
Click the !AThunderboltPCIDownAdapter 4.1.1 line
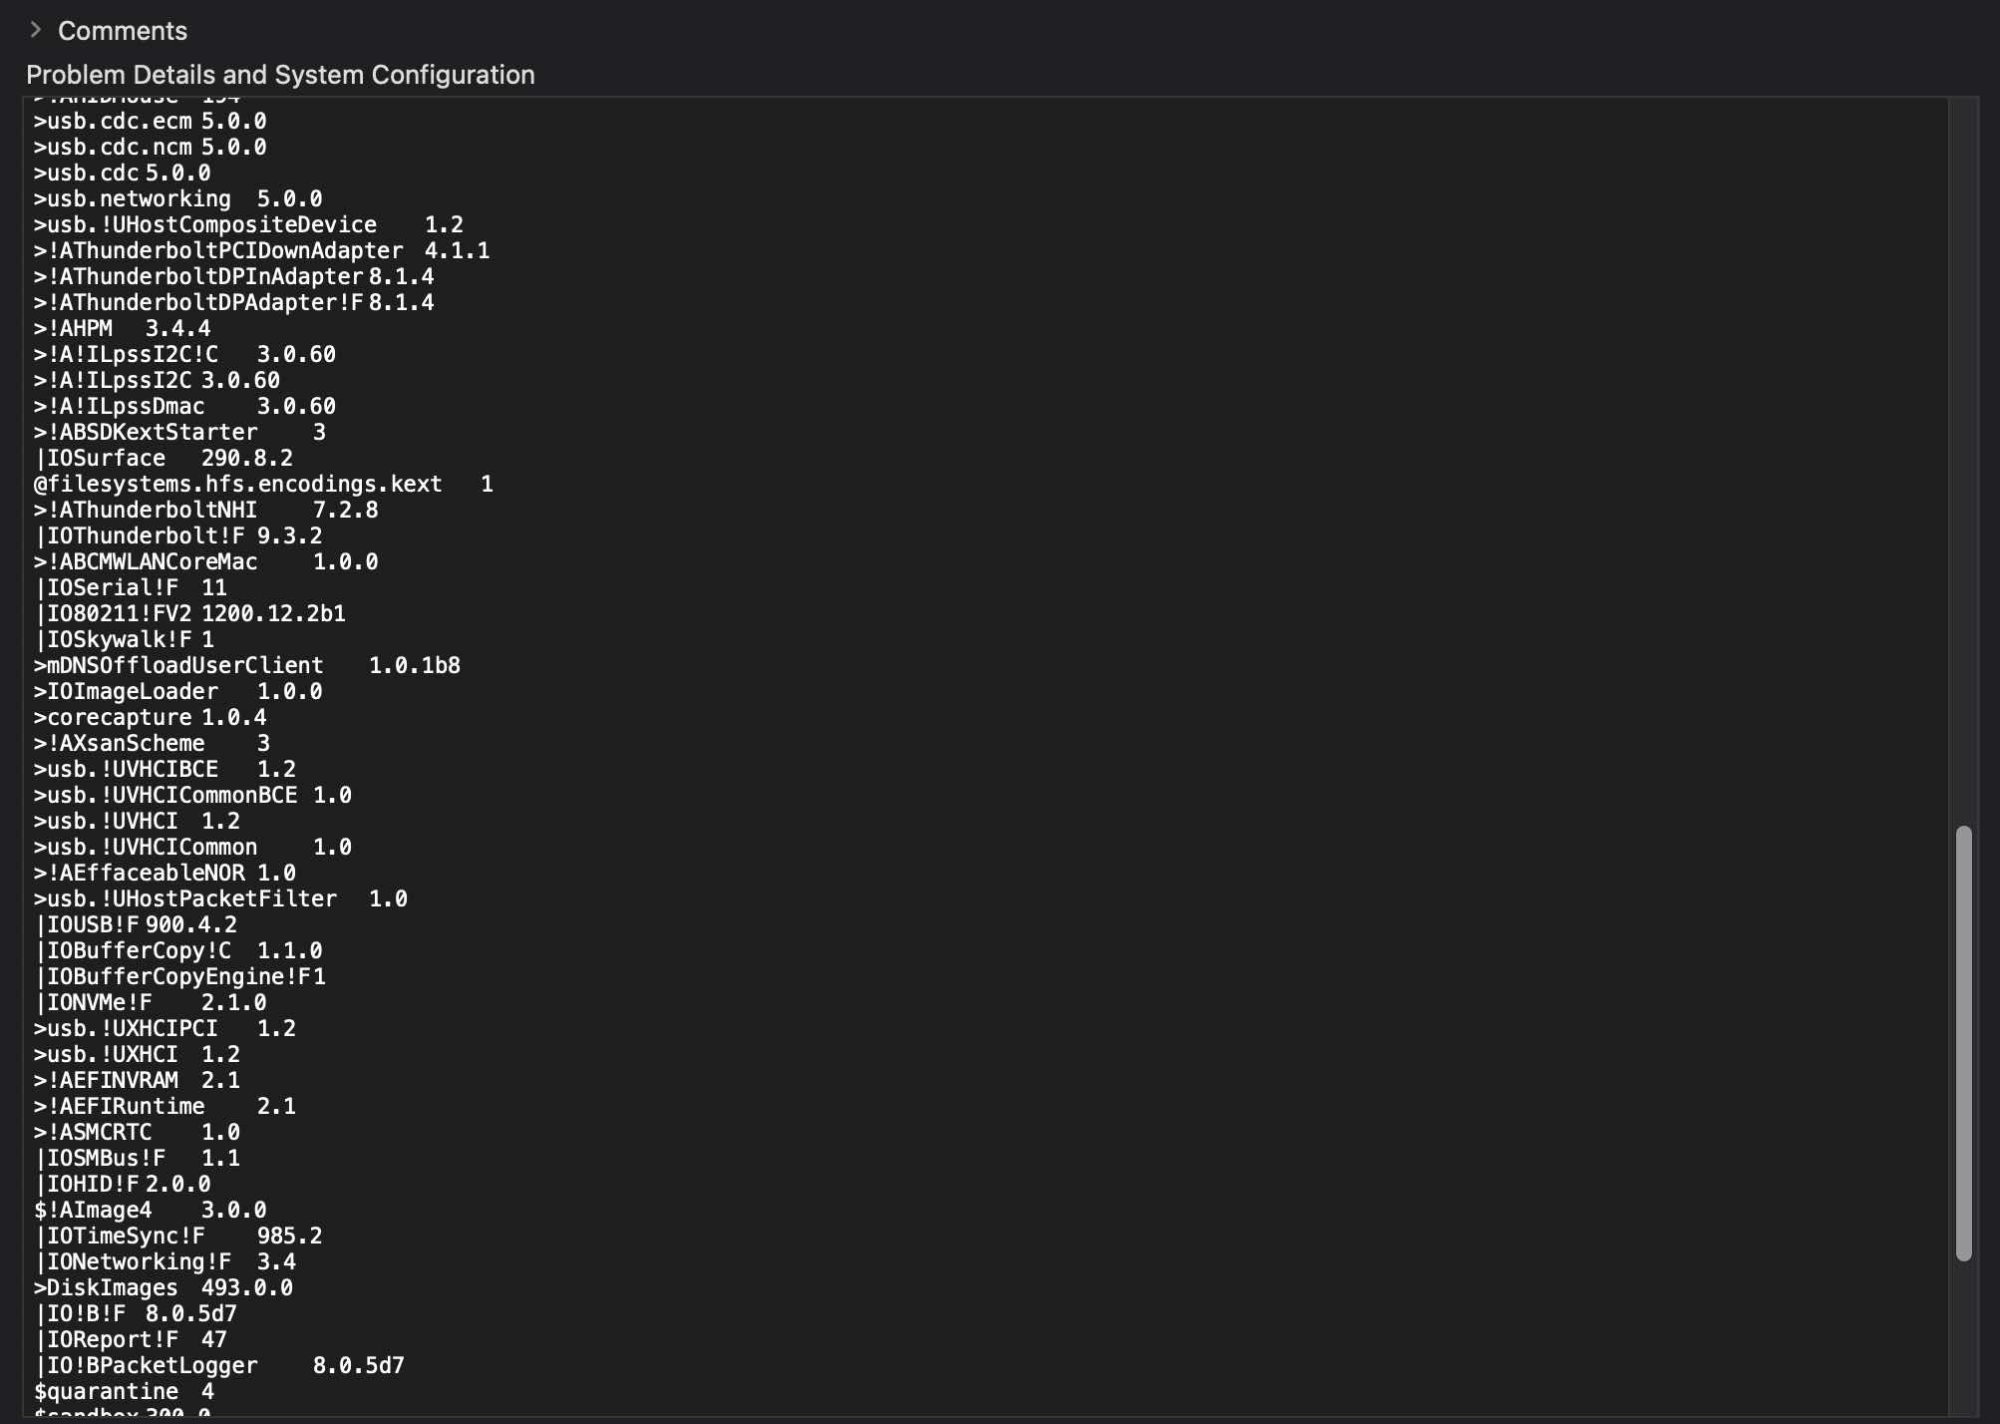tap(260, 251)
